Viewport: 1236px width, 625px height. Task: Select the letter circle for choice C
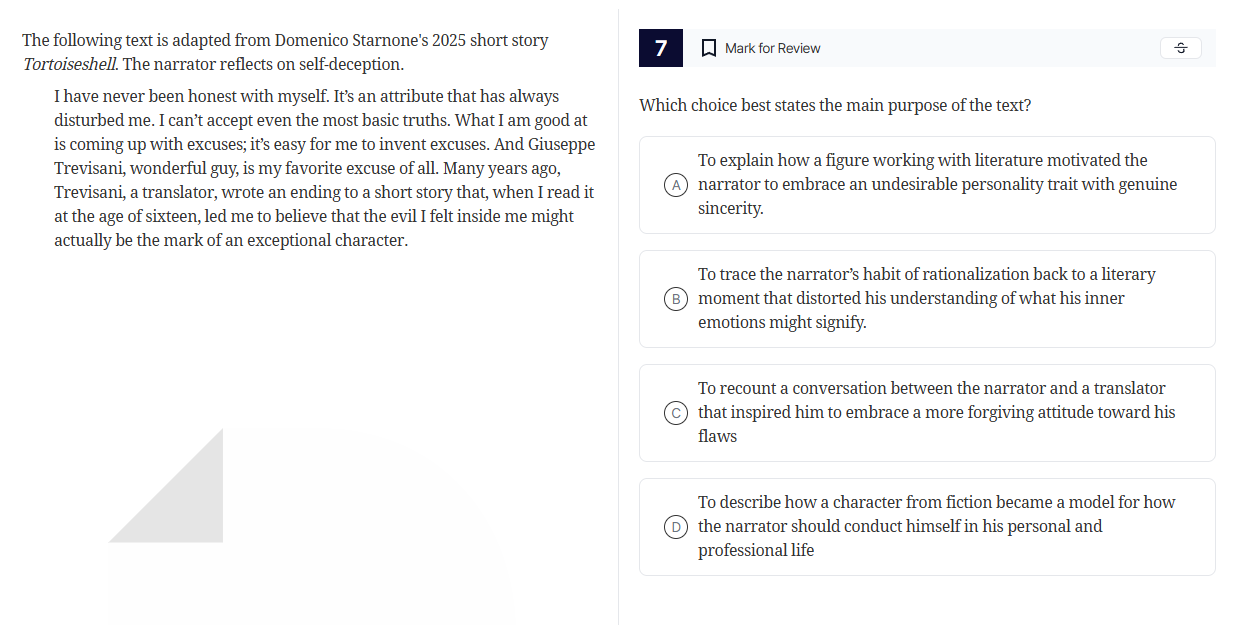click(x=675, y=412)
